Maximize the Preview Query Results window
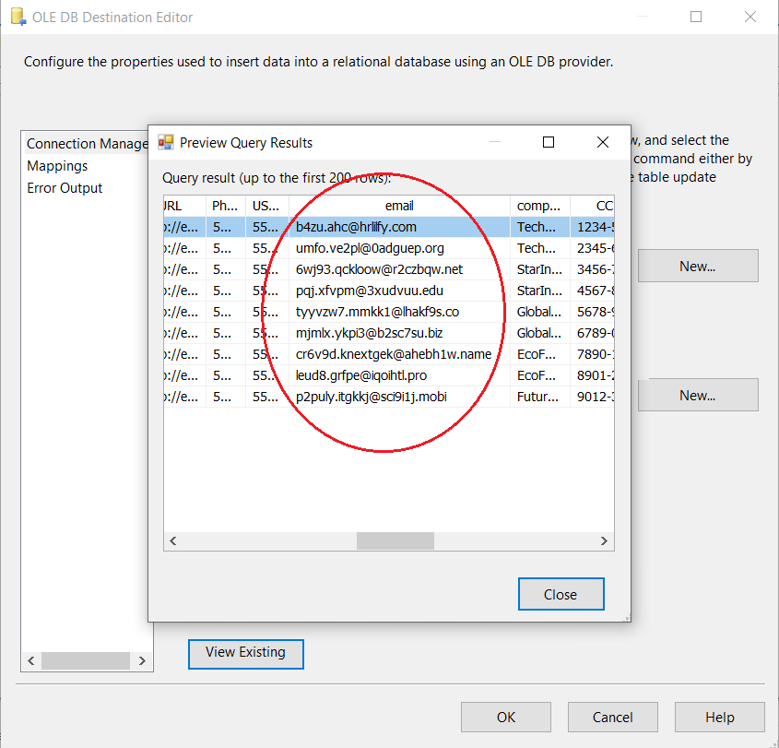This screenshot has height=748, width=779. point(548,142)
